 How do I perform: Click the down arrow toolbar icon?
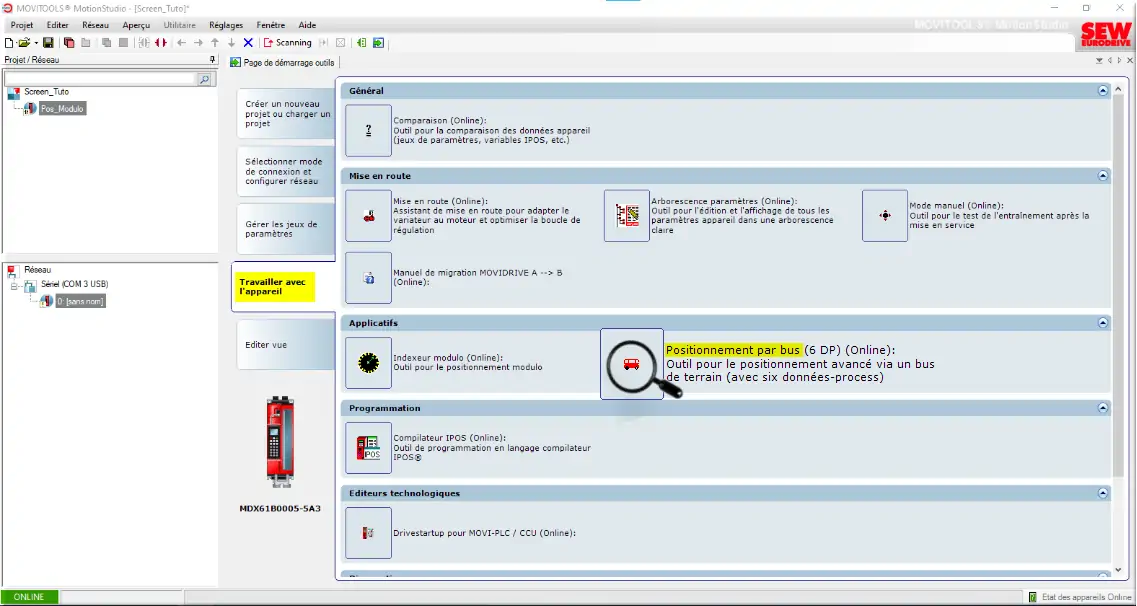click(x=231, y=43)
